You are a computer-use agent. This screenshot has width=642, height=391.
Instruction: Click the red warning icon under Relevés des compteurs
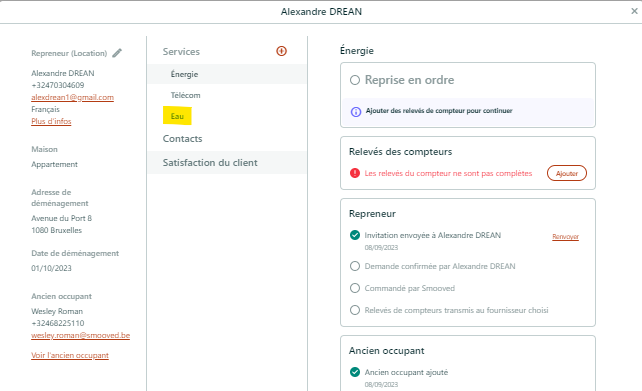(x=355, y=173)
